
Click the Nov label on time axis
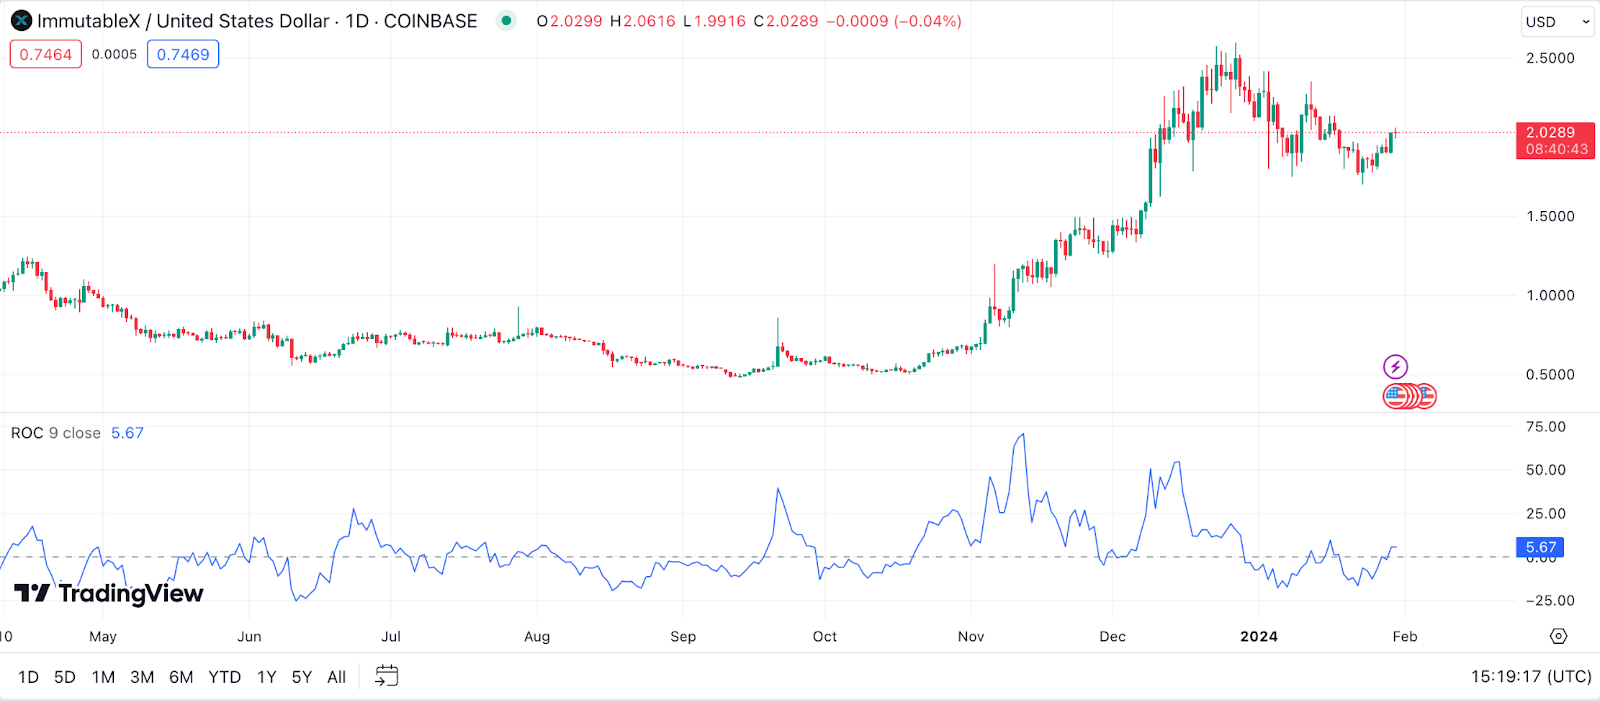(x=971, y=636)
